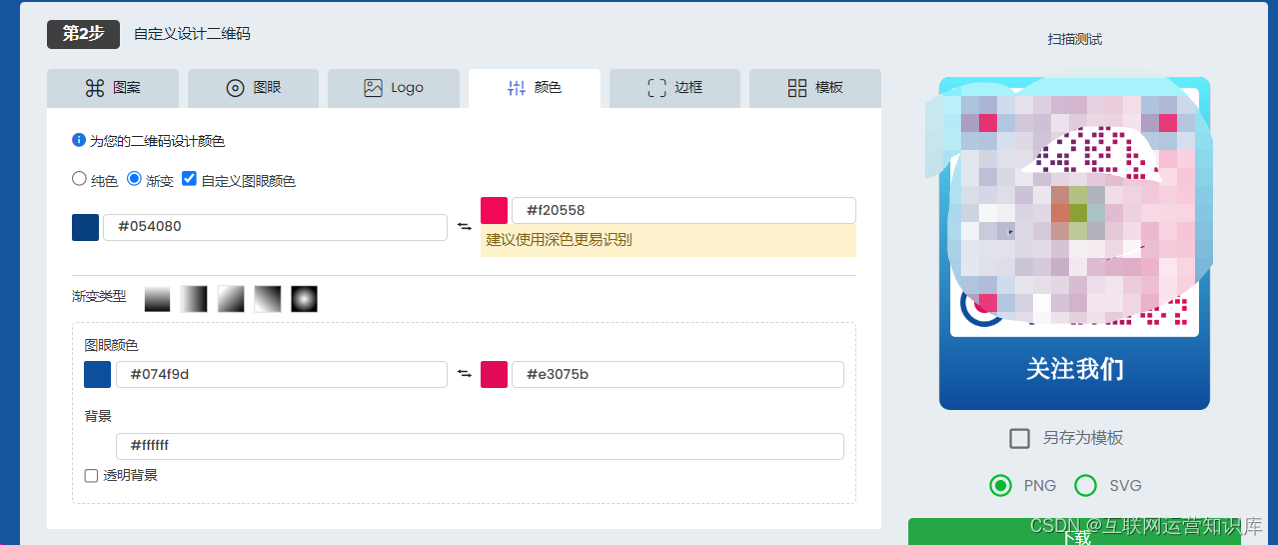Click the four-squares grid icon on 模板 tab
1278x545 pixels.
[797, 88]
